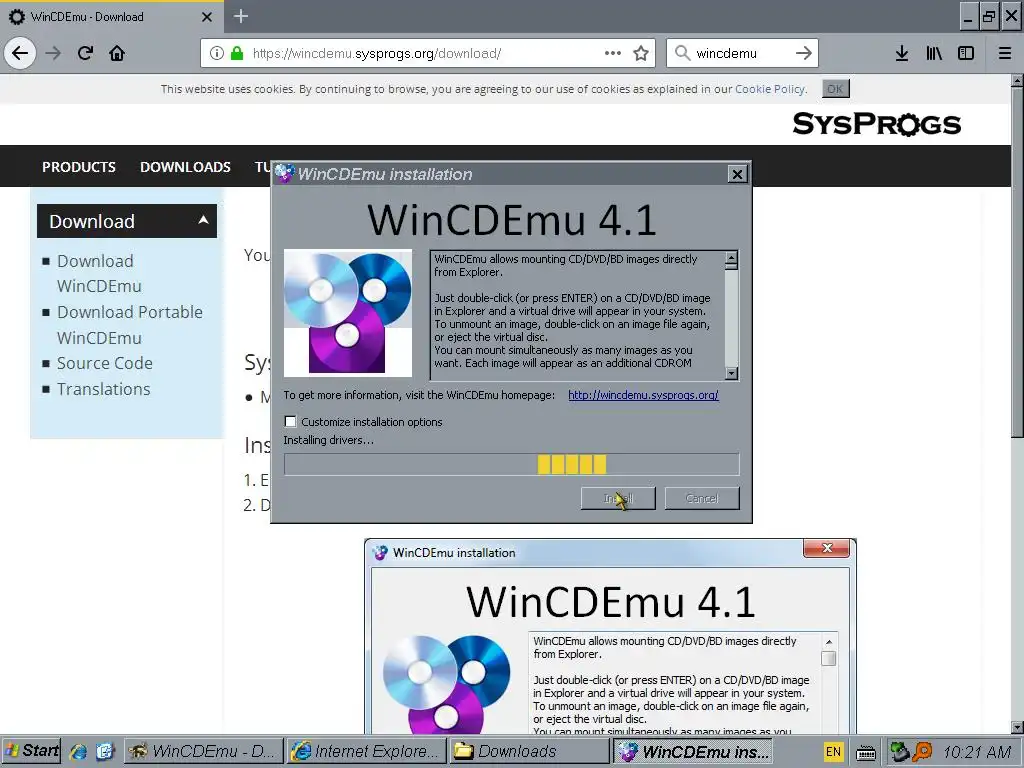Open the browser home page icon
The width and height of the screenshot is (1024, 768).
[117, 53]
